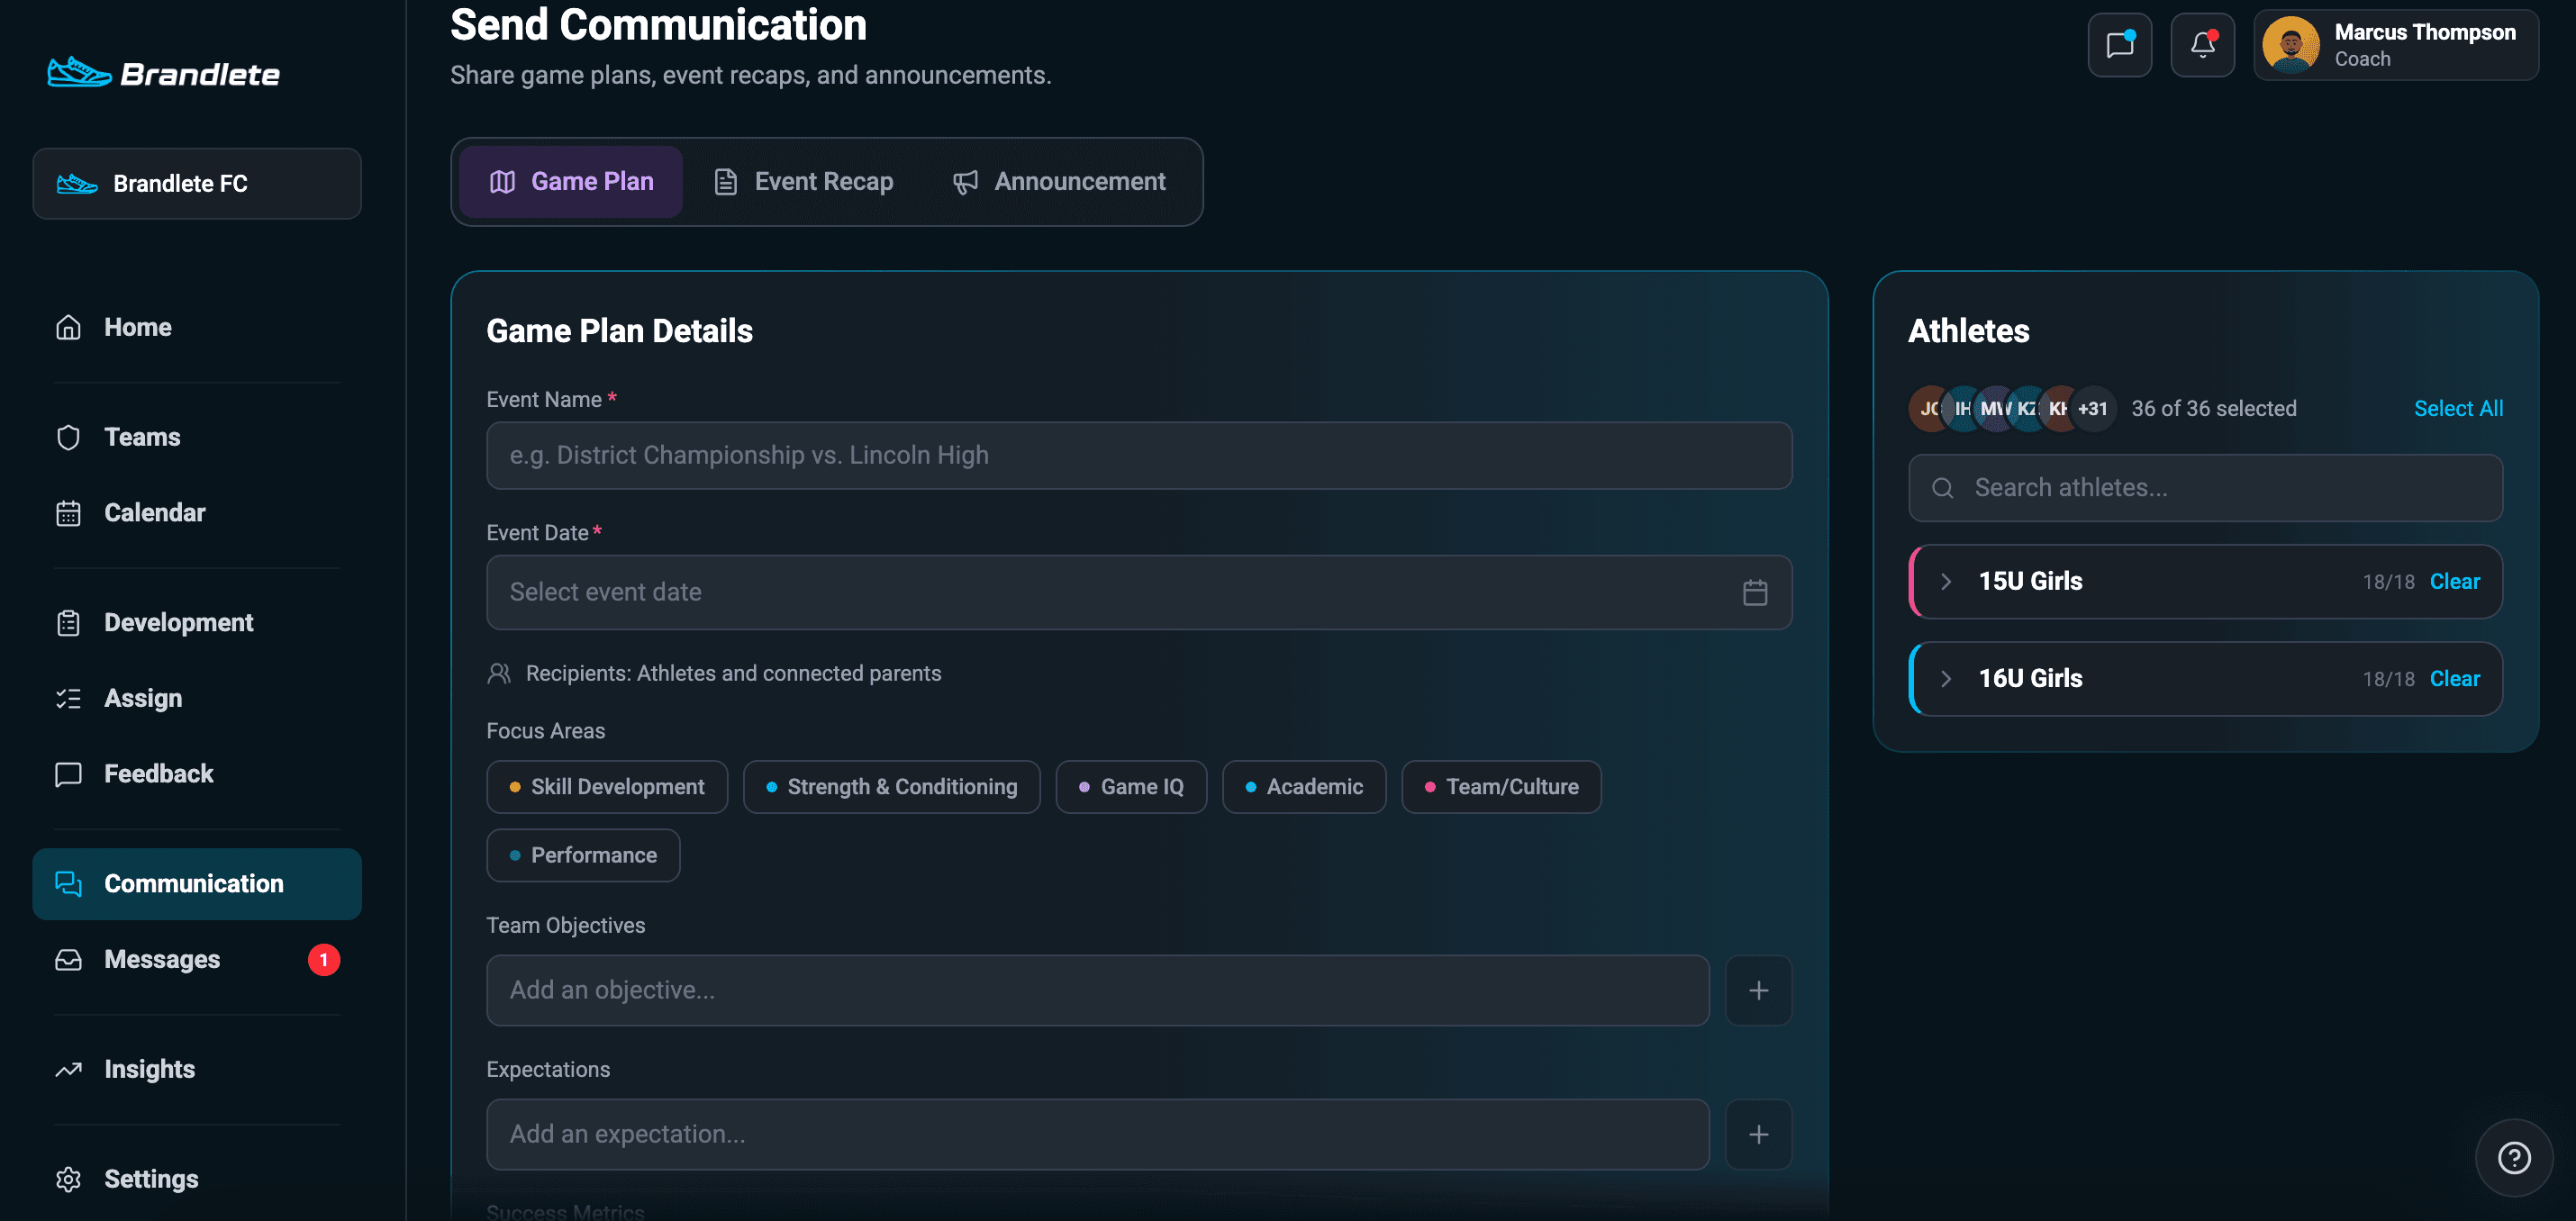2576x1221 pixels.
Task: Toggle the Strength & Conditioning focus area
Action: click(892, 787)
